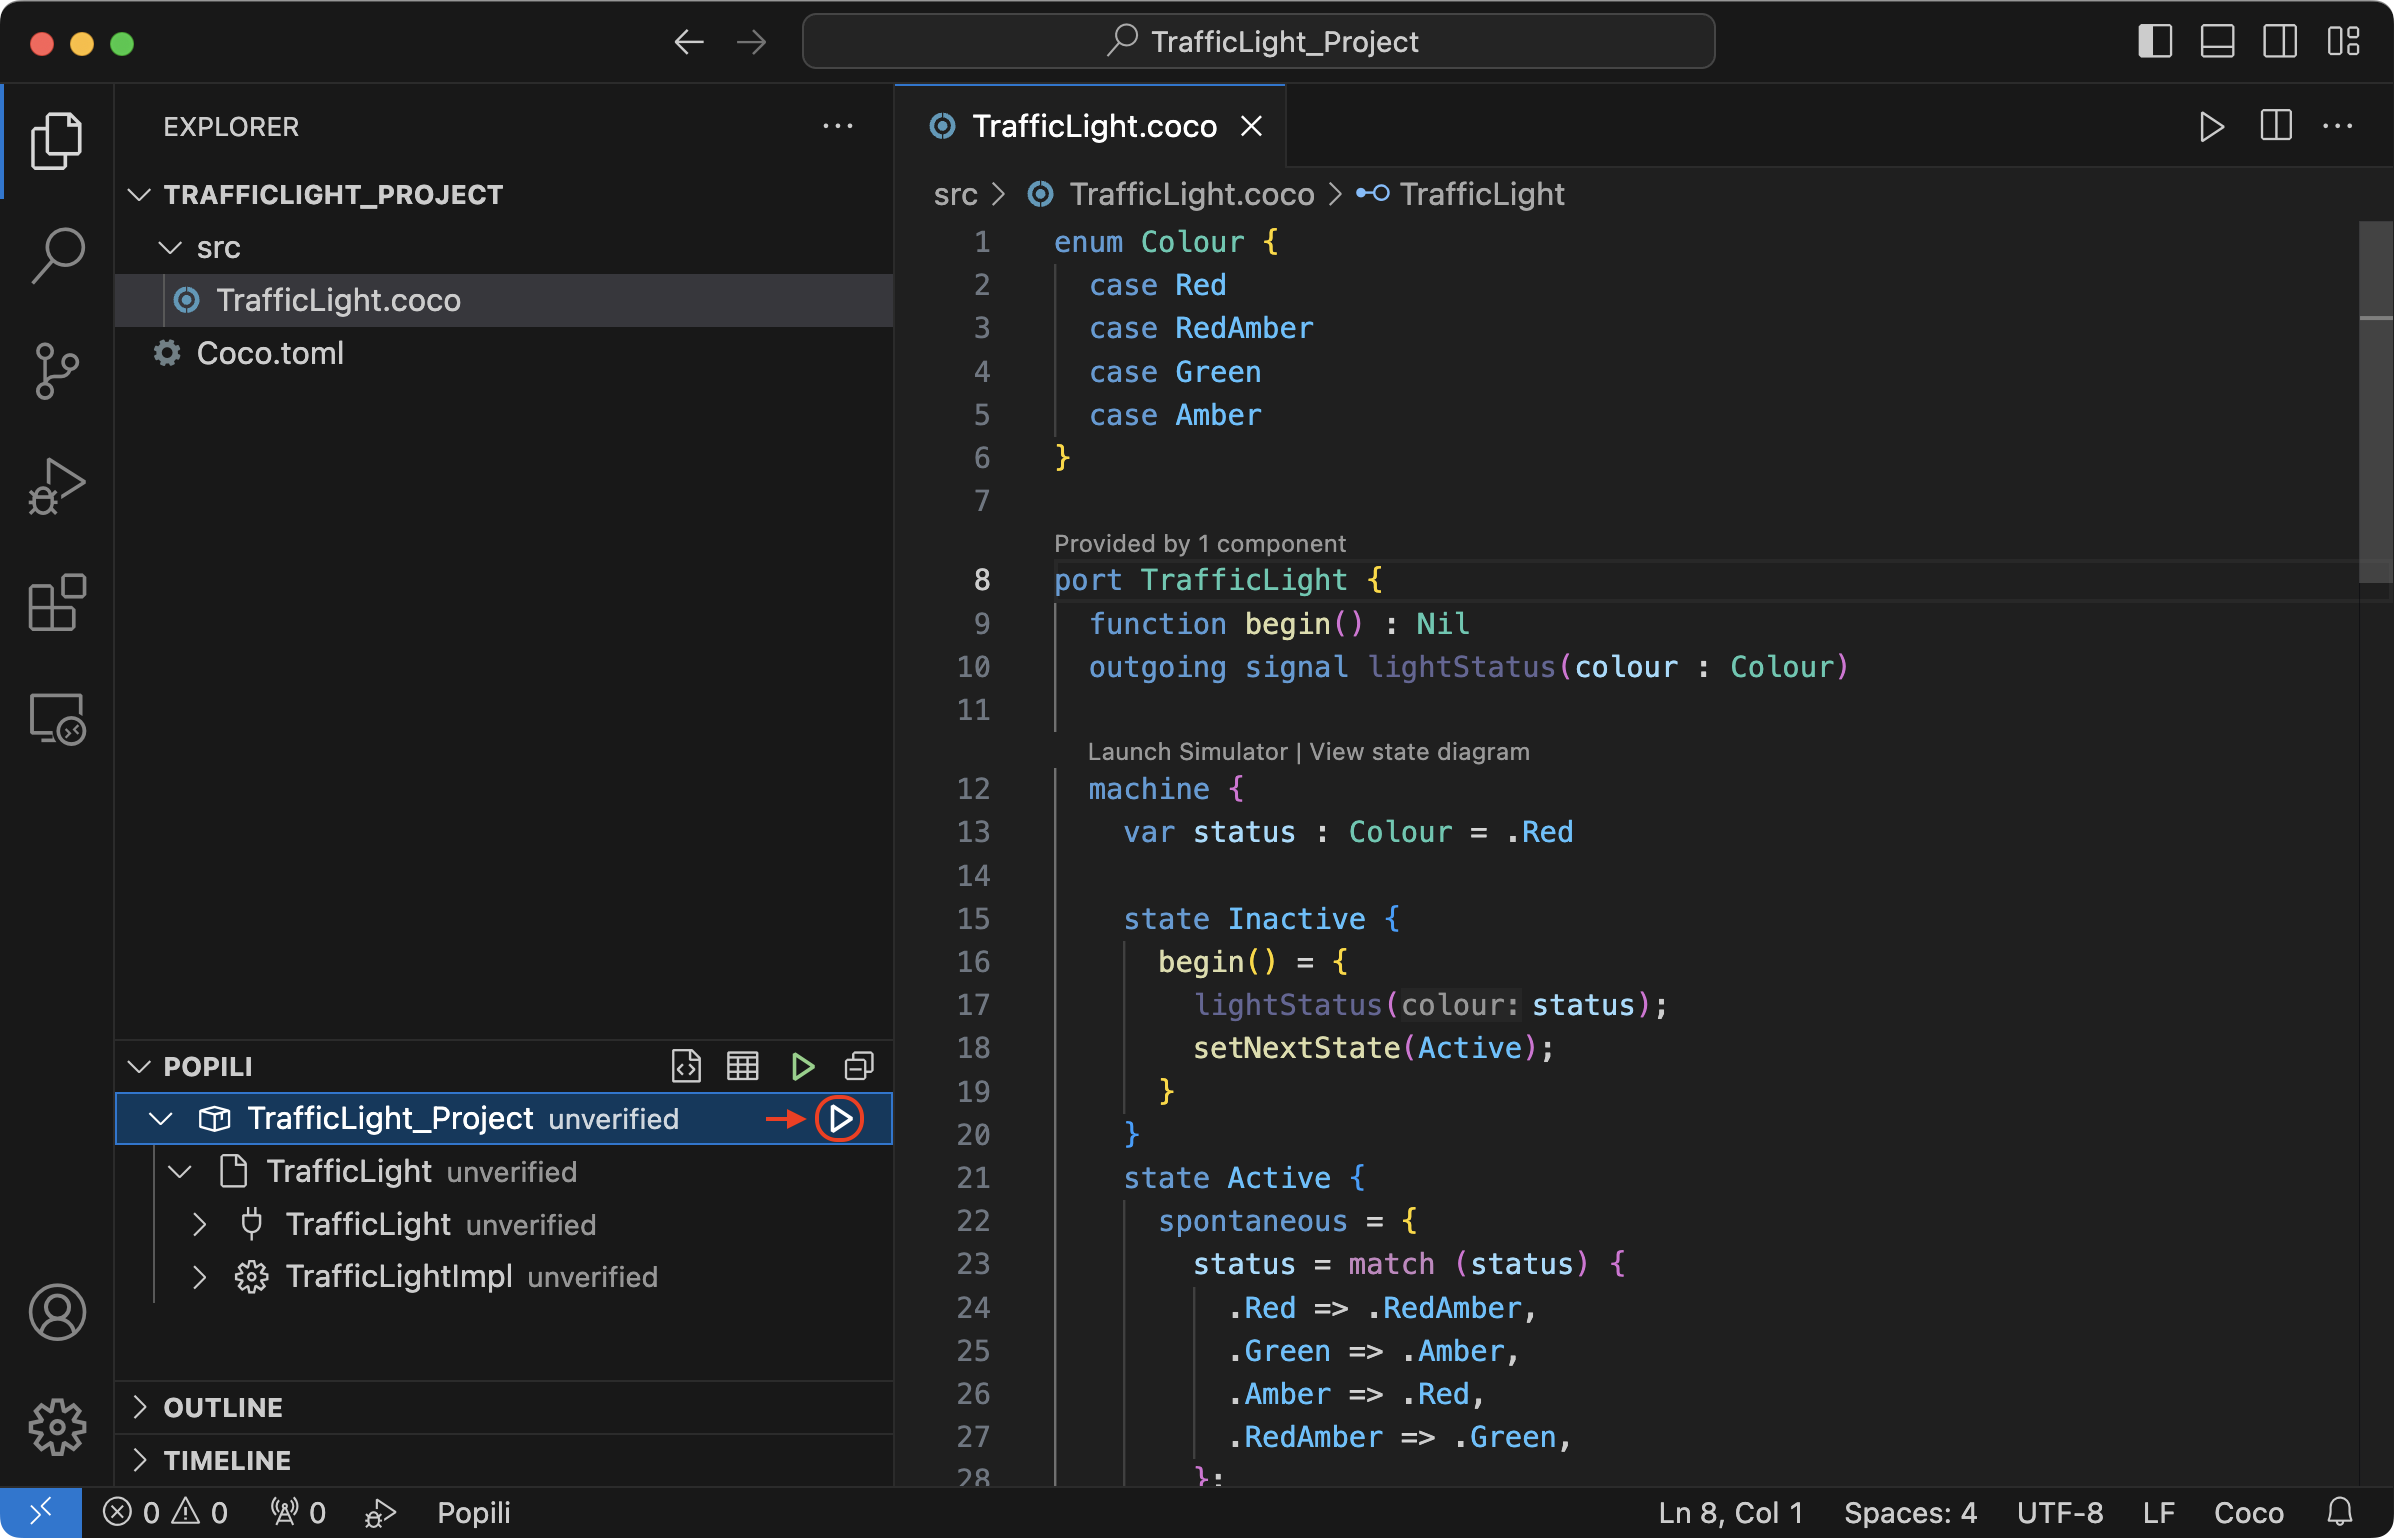Go back with the left arrow
This screenshot has height=1538, width=2394.
tap(689, 42)
